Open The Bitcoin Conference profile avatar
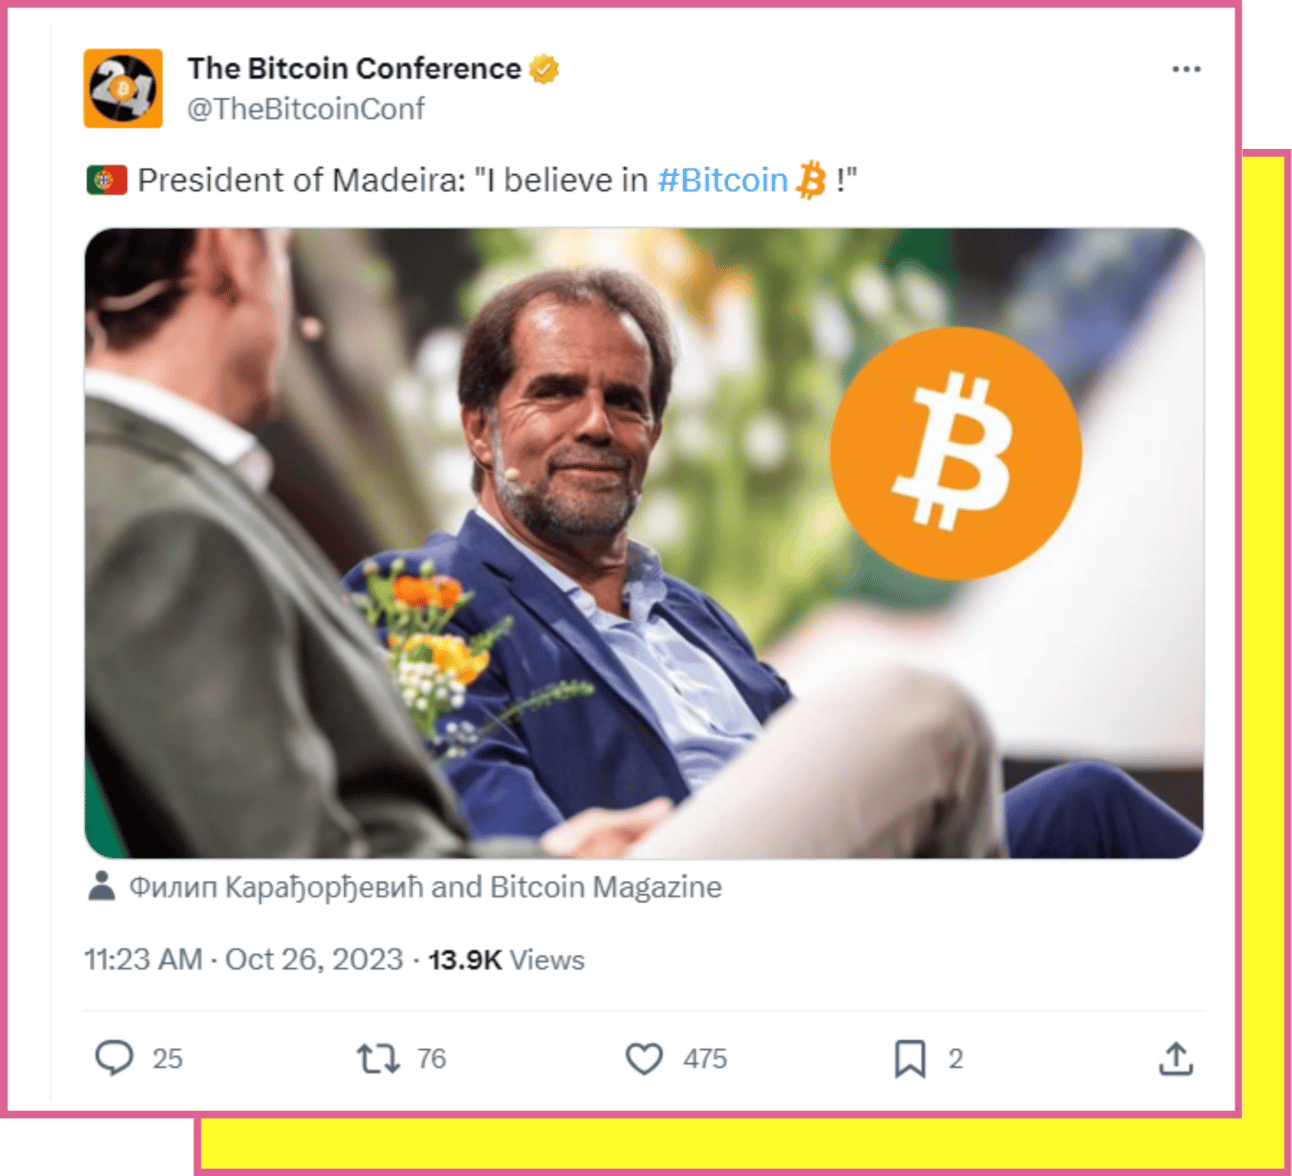The height and width of the screenshot is (1176, 1292). (x=123, y=88)
